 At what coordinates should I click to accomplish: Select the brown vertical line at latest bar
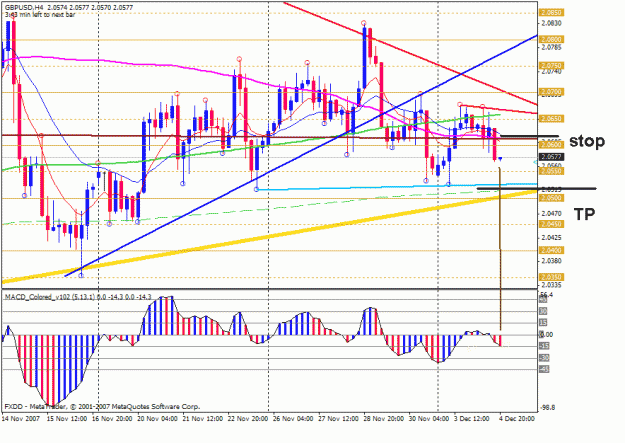point(500,249)
